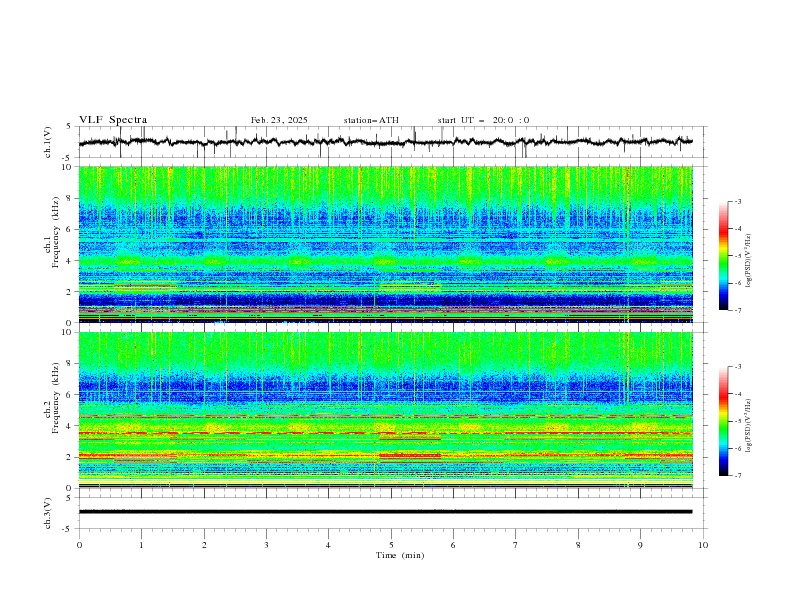The image size is (792, 612).
Task: Click time axis tick label "2"
Action: tap(204, 545)
